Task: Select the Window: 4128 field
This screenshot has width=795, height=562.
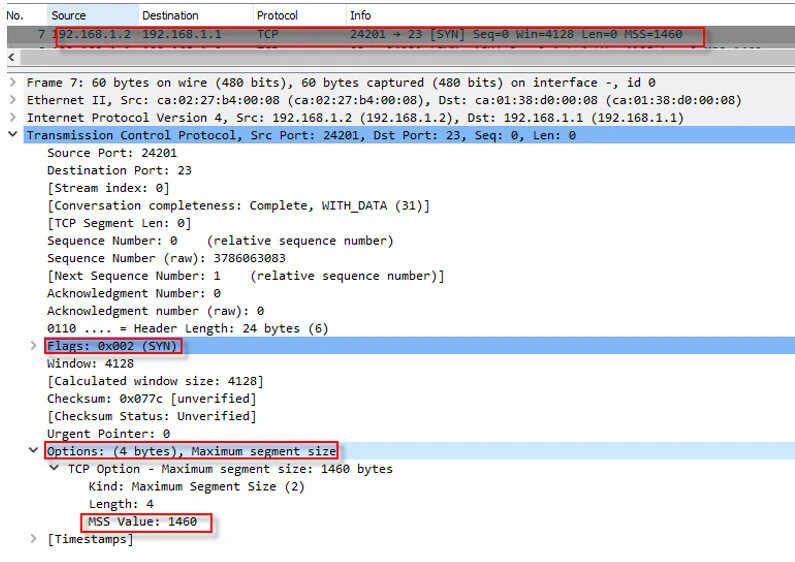Action: coord(90,364)
